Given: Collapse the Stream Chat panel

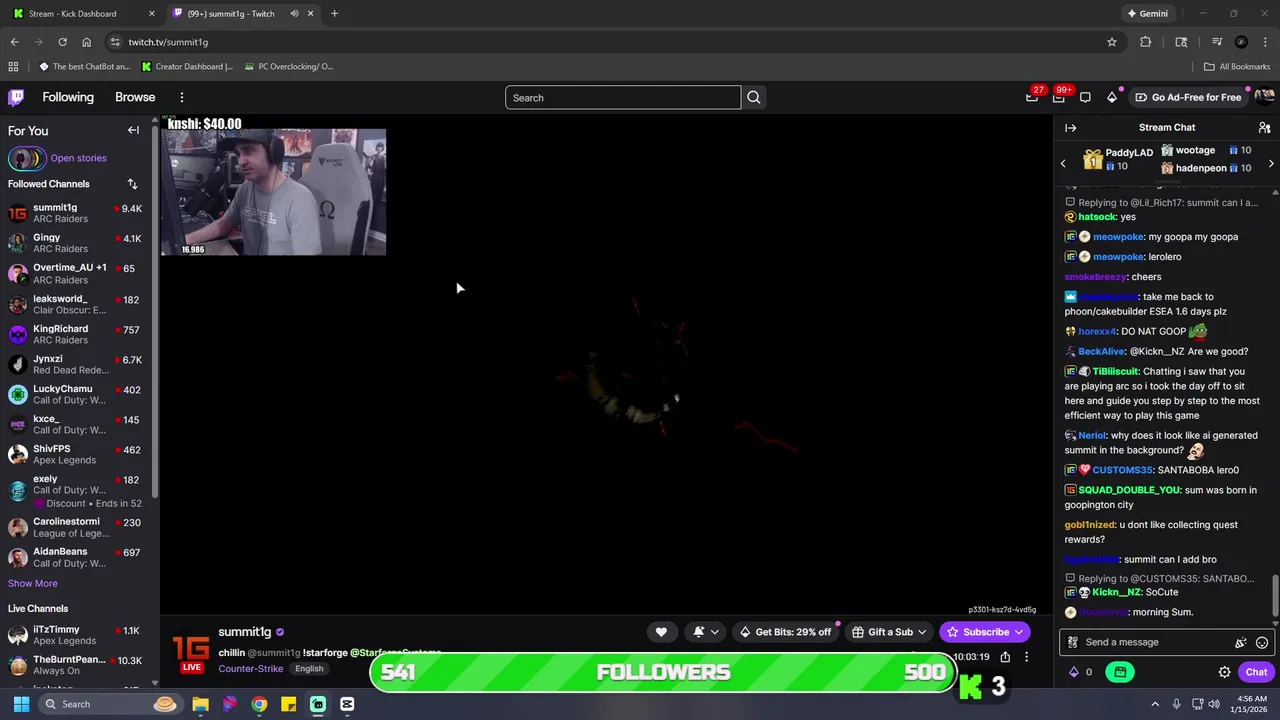Looking at the screenshot, I should tap(1070, 128).
